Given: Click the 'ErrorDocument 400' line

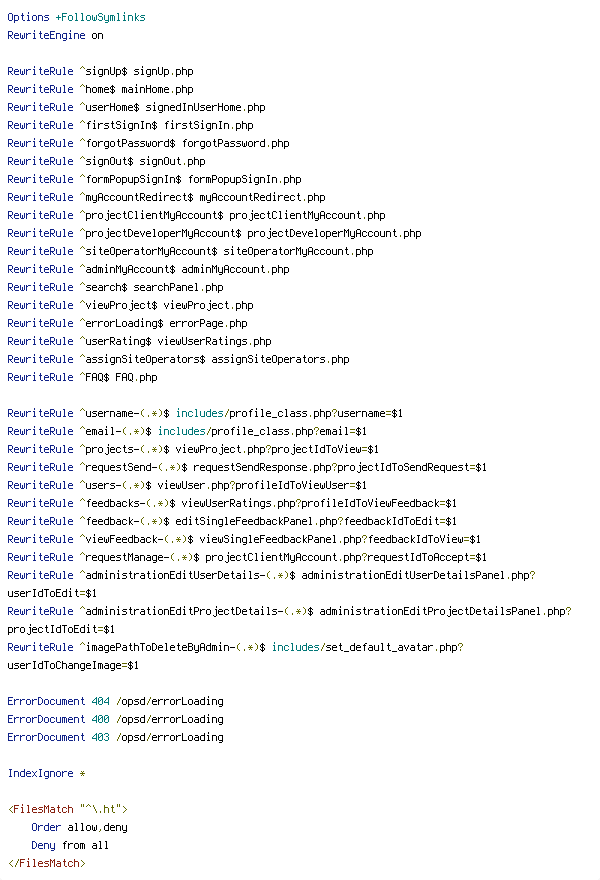Looking at the screenshot, I should coord(116,718).
